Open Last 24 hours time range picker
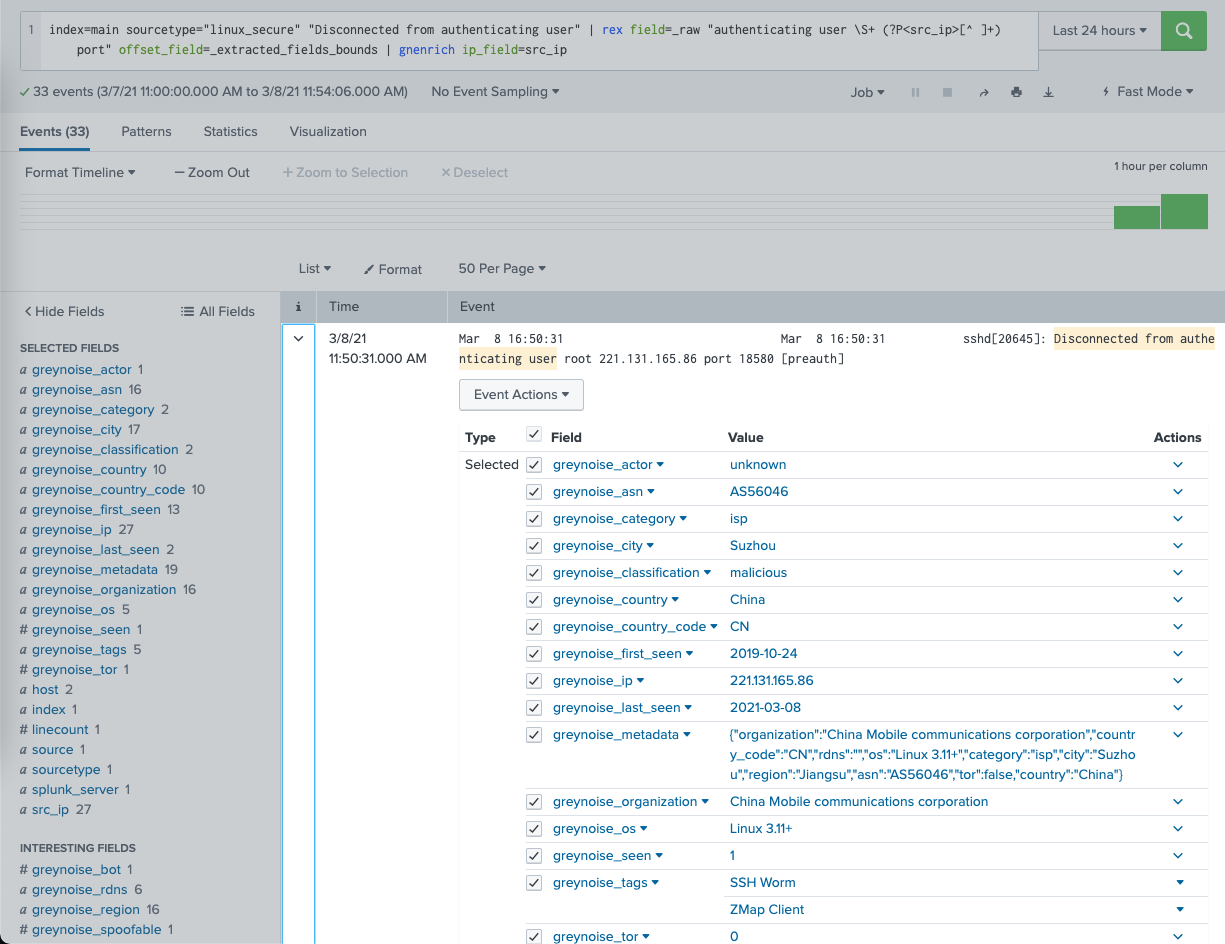1225x944 pixels. tap(1100, 31)
